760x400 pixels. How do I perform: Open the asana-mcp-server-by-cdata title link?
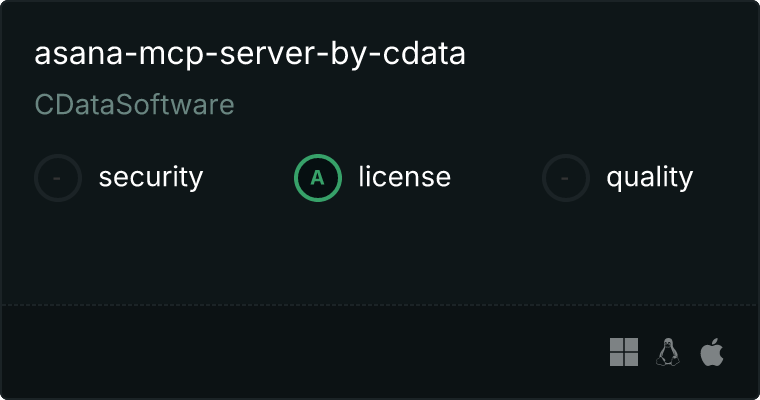[250, 54]
